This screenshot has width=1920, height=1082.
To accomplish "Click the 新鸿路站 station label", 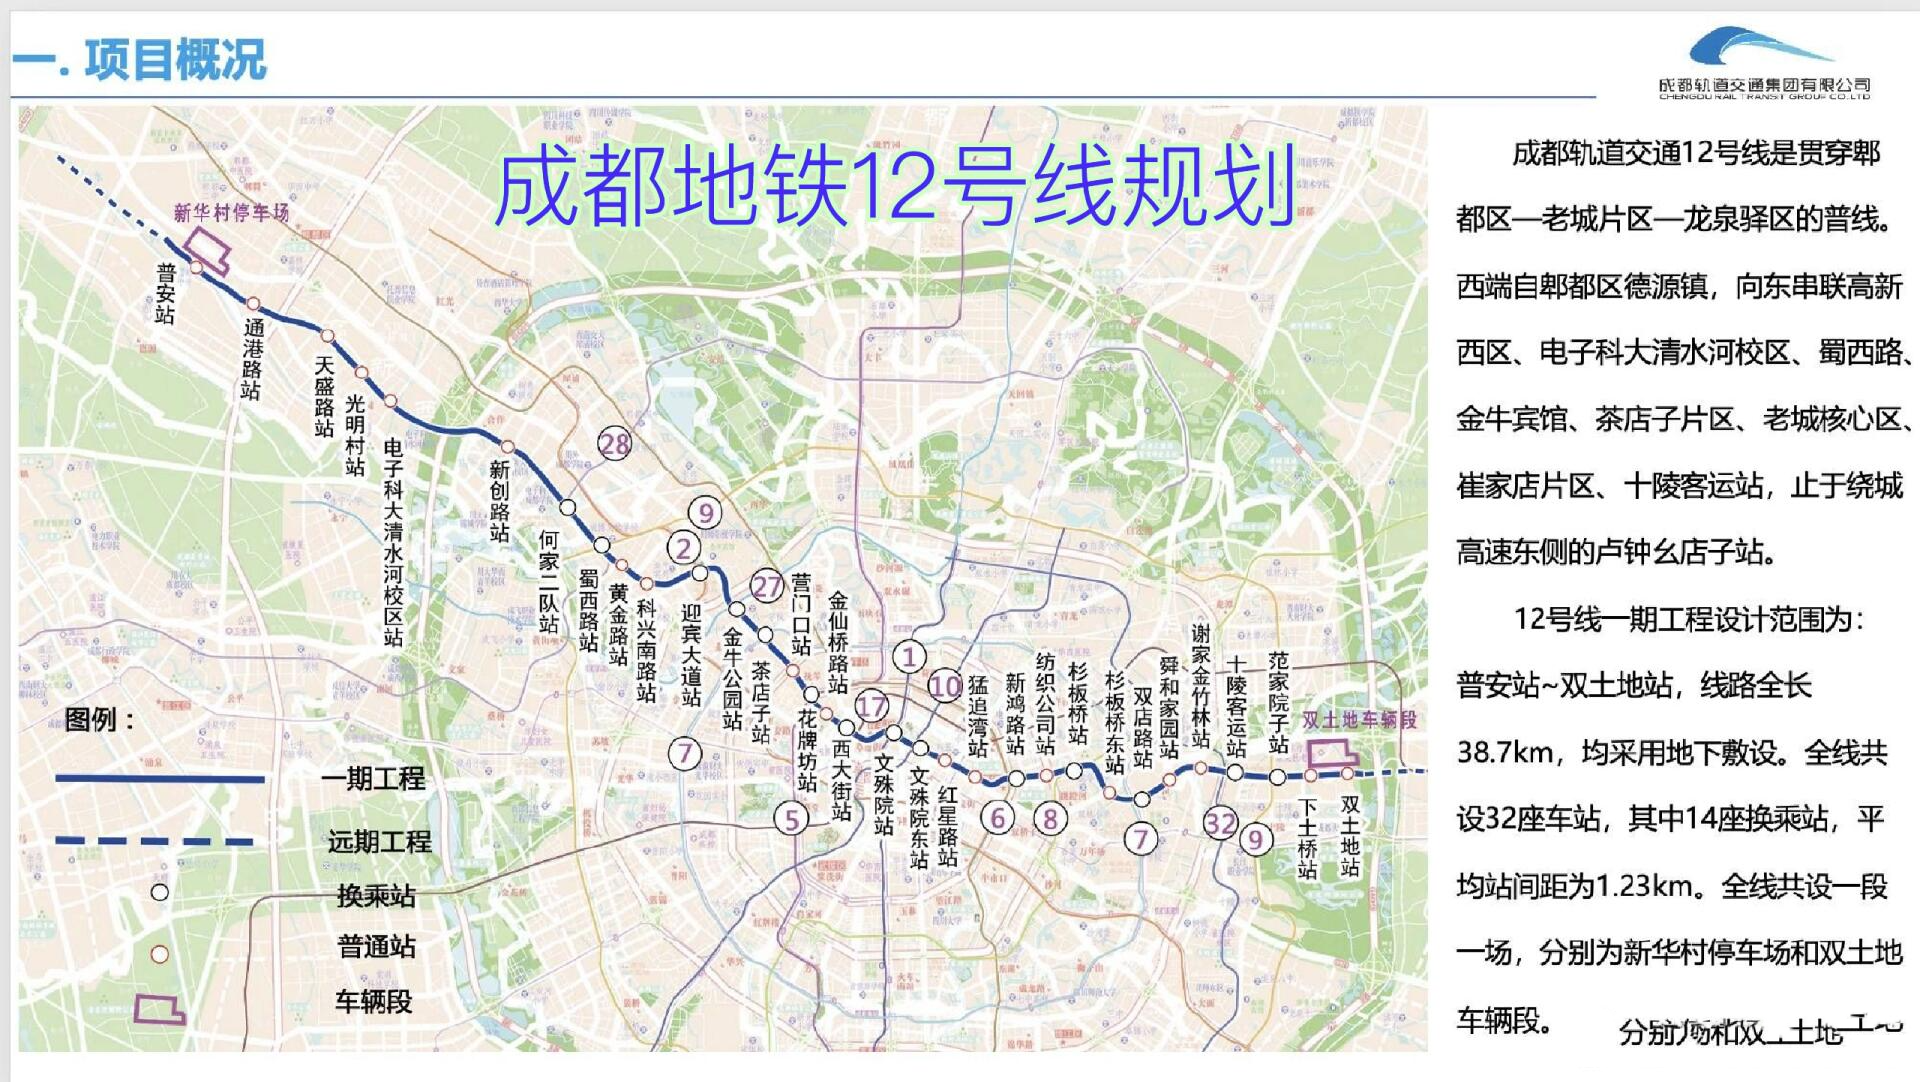I will pyautogui.click(x=1015, y=713).
